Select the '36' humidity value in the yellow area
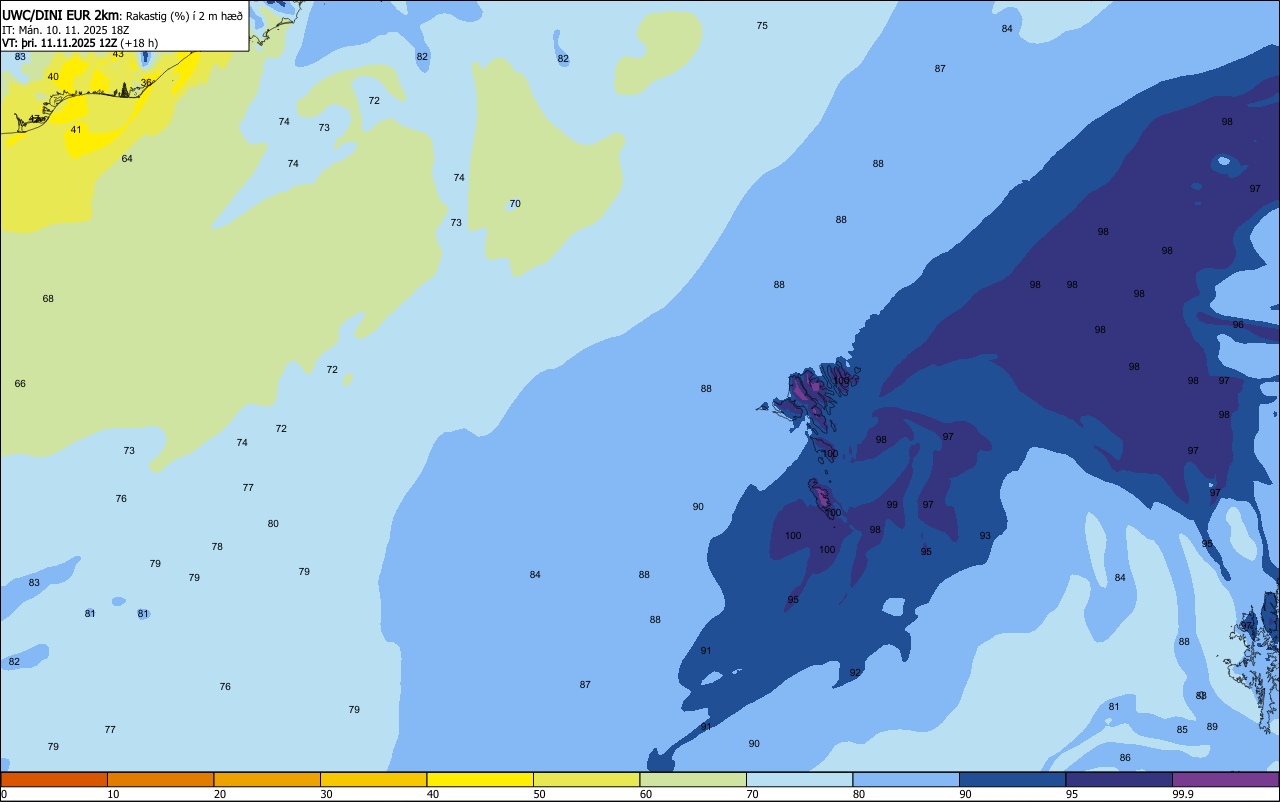 (146, 83)
